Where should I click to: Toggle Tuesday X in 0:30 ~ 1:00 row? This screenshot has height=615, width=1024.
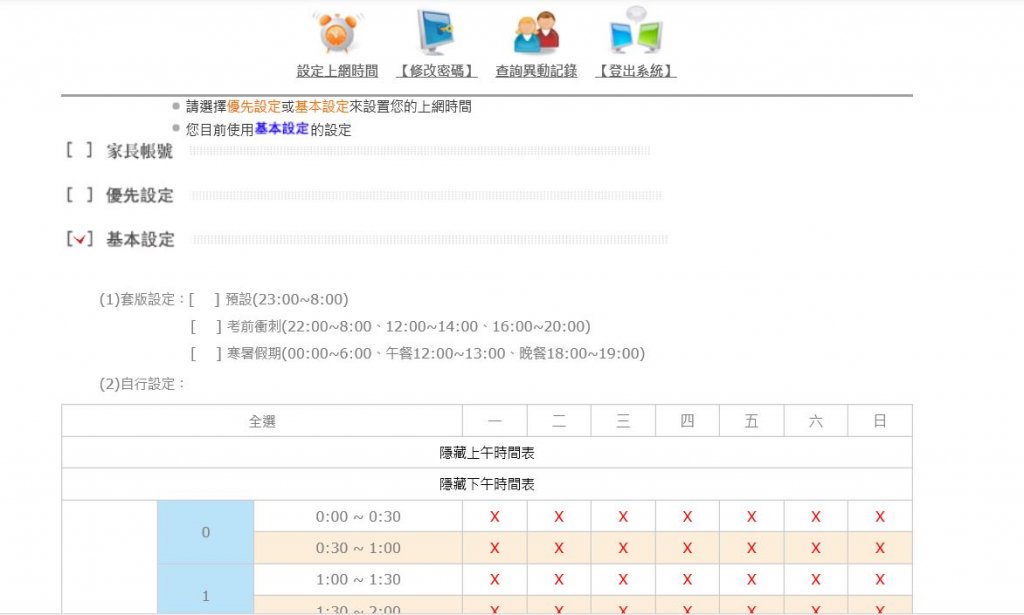click(x=559, y=548)
